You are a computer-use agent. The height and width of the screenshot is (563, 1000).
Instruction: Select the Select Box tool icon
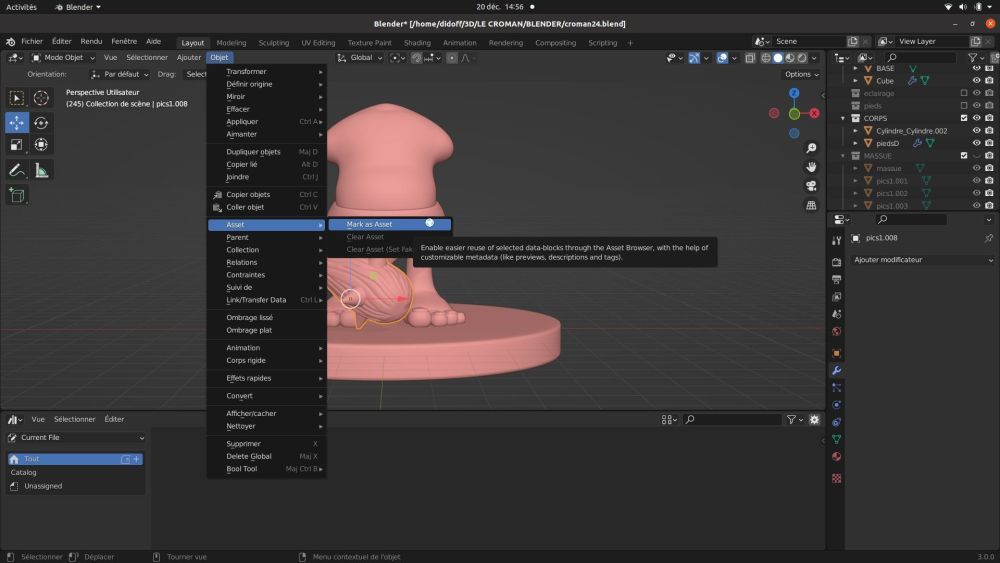pos(17,98)
